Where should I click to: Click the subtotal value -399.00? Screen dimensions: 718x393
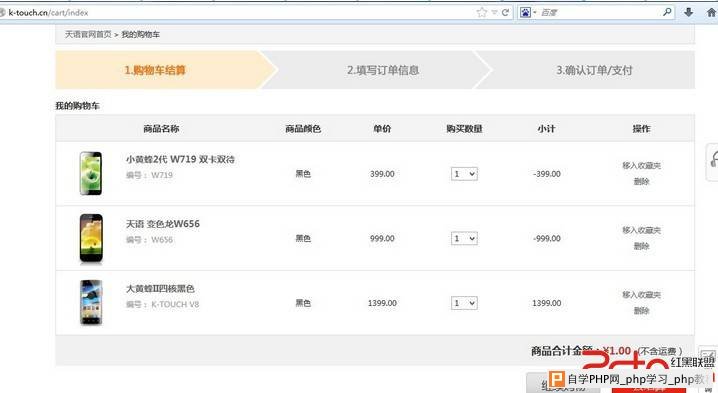click(x=547, y=174)
